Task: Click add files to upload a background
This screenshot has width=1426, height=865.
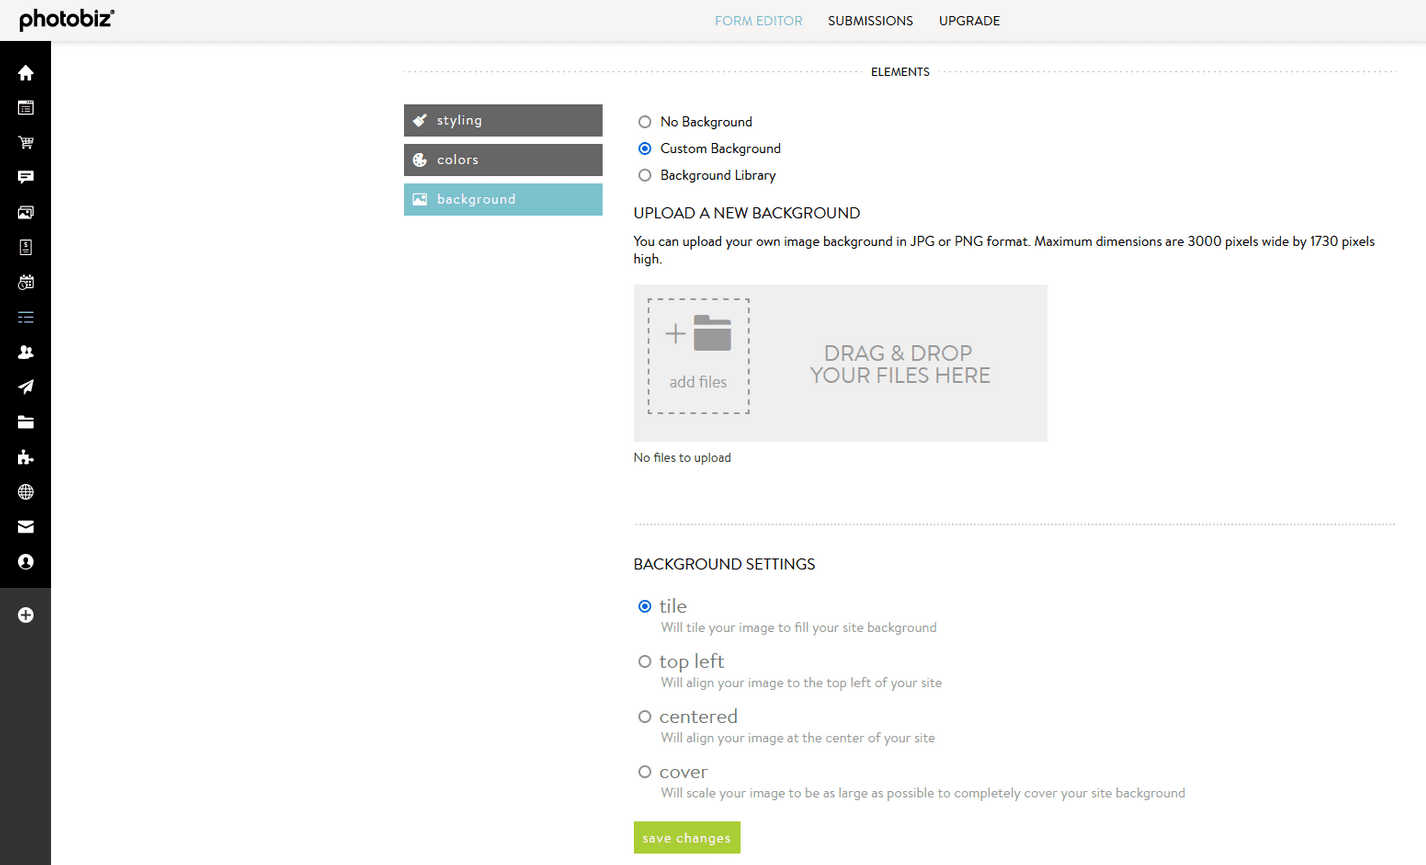Action: [698, 356]
